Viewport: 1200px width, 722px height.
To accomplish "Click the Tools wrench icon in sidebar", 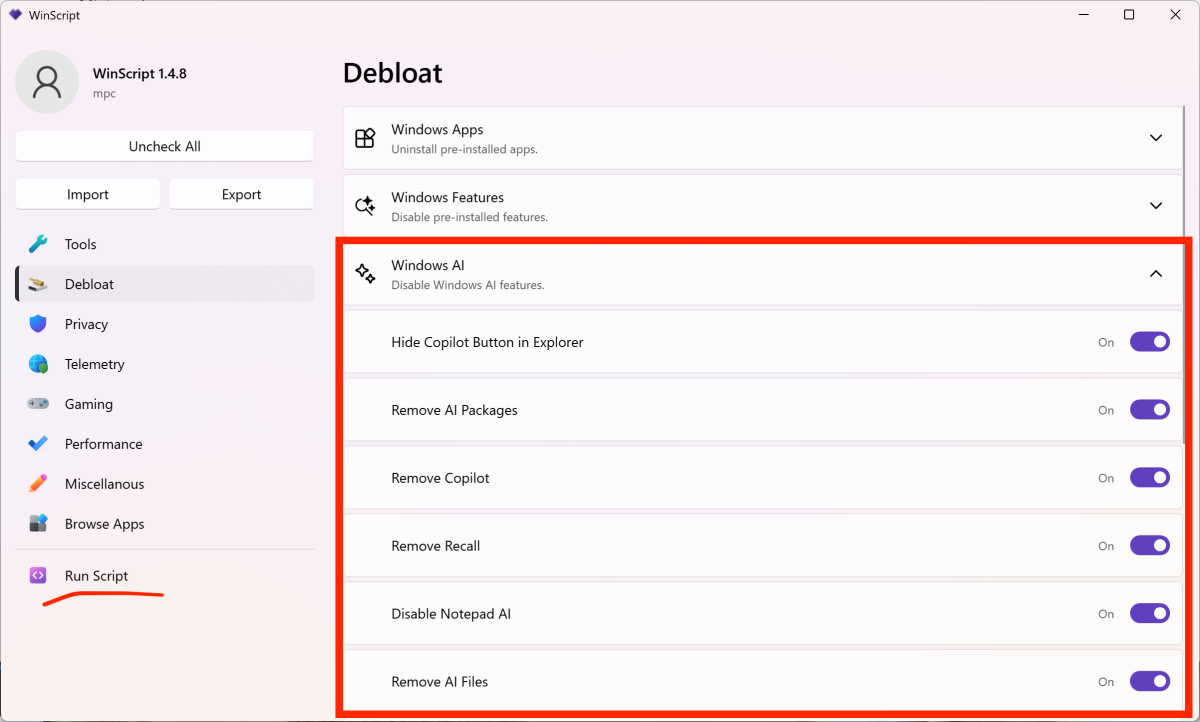I will pyautogui.click(x=38, y=244).
